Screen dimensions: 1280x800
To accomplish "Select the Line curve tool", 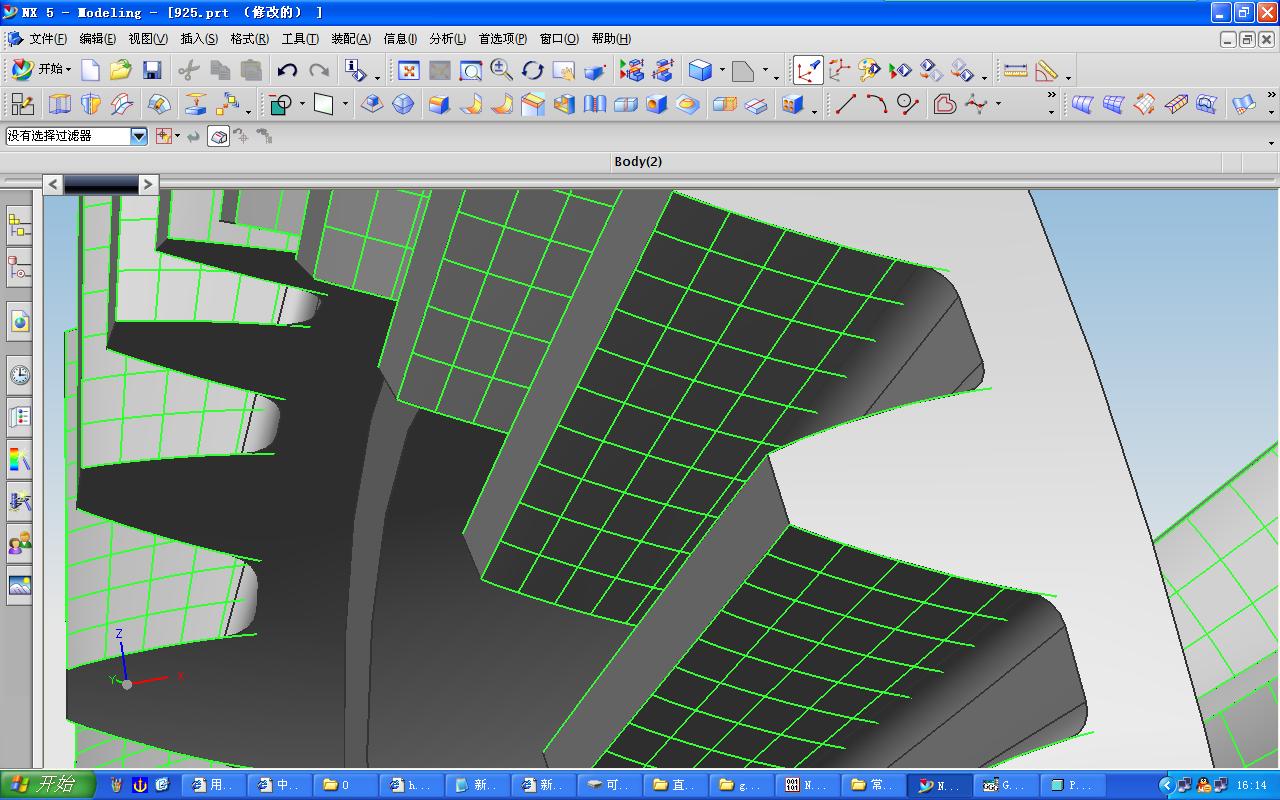I will (846, 104).
